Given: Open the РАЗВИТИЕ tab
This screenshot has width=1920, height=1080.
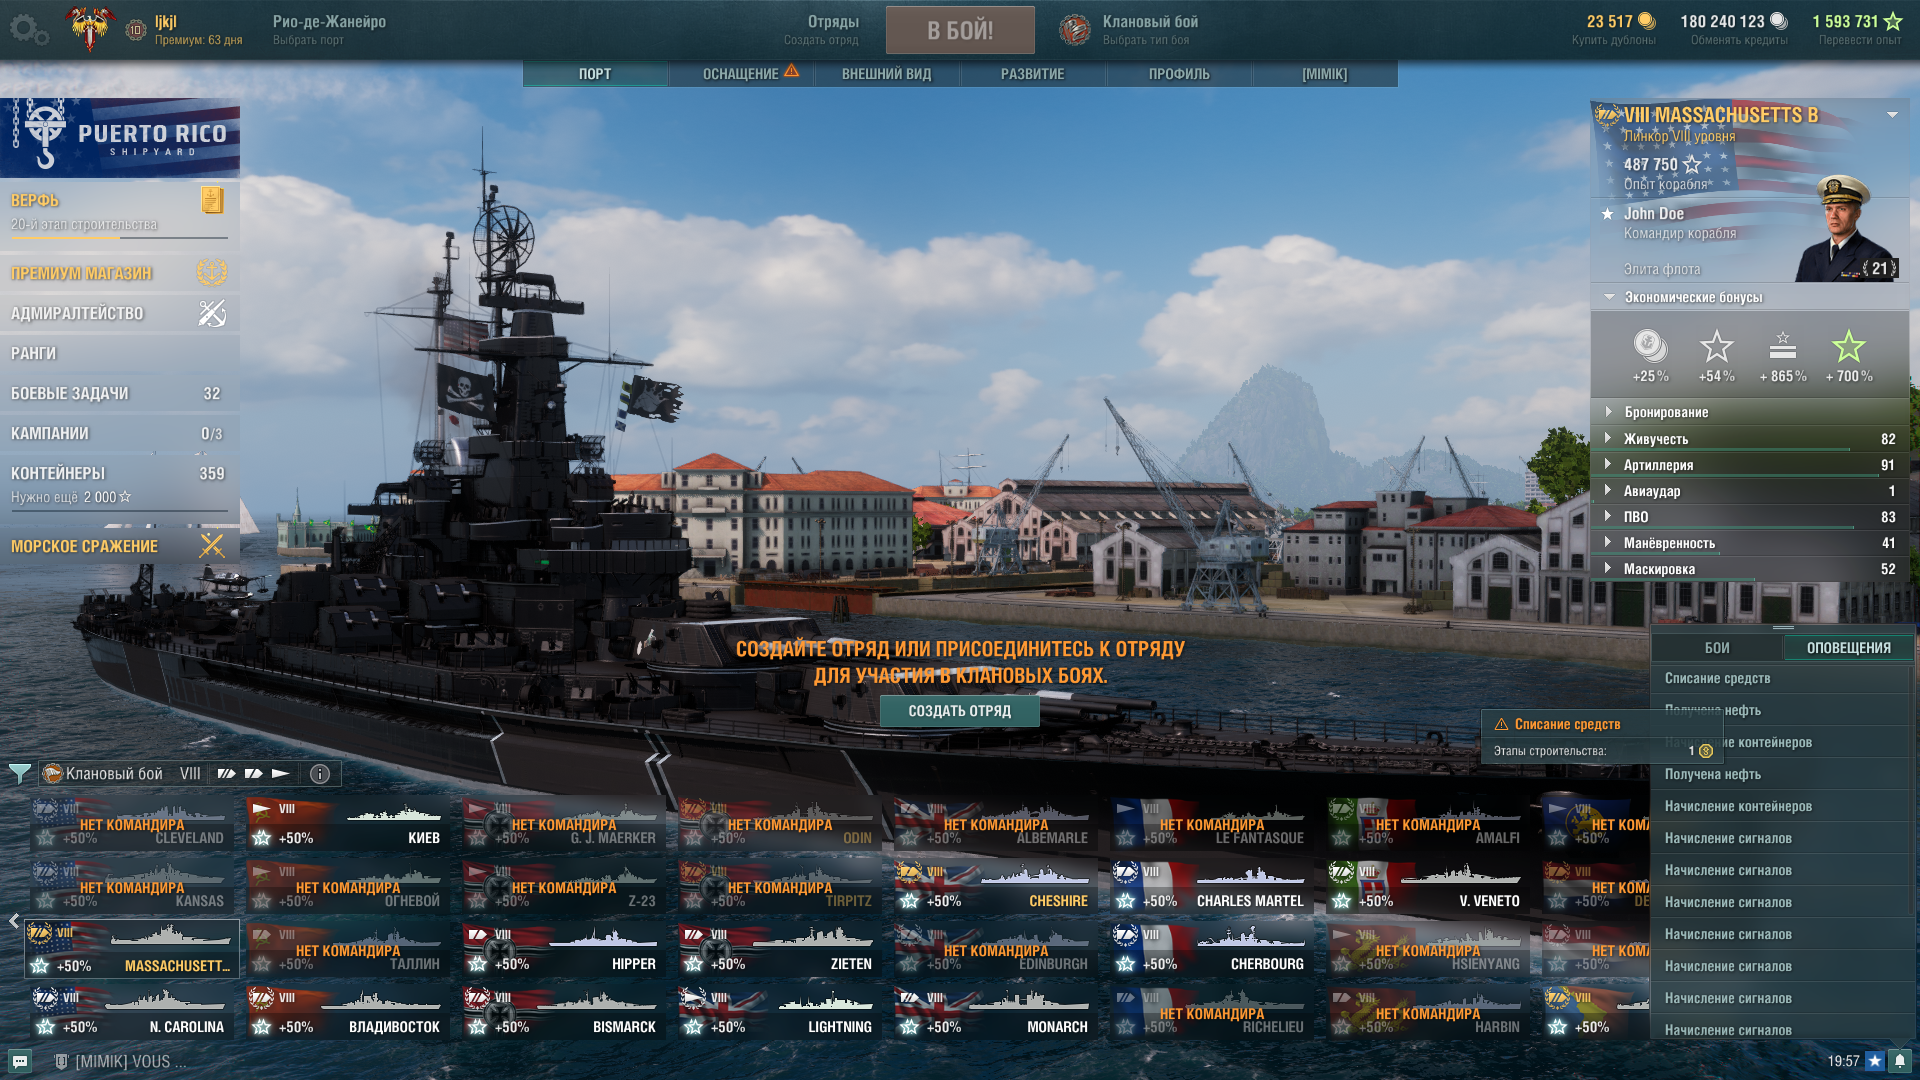Looking at the screenshot, I should click(x=1032, y=74).
